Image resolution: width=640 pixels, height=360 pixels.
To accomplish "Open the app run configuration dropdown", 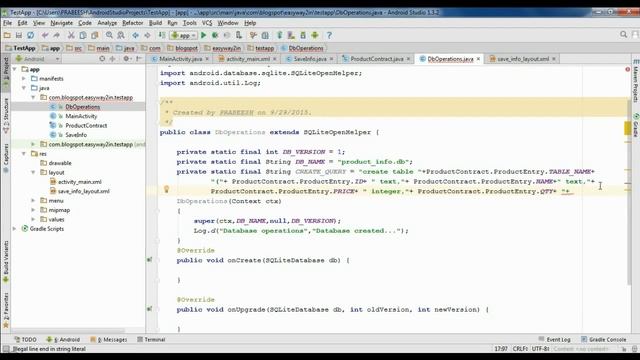I will (x=184, y=36).
